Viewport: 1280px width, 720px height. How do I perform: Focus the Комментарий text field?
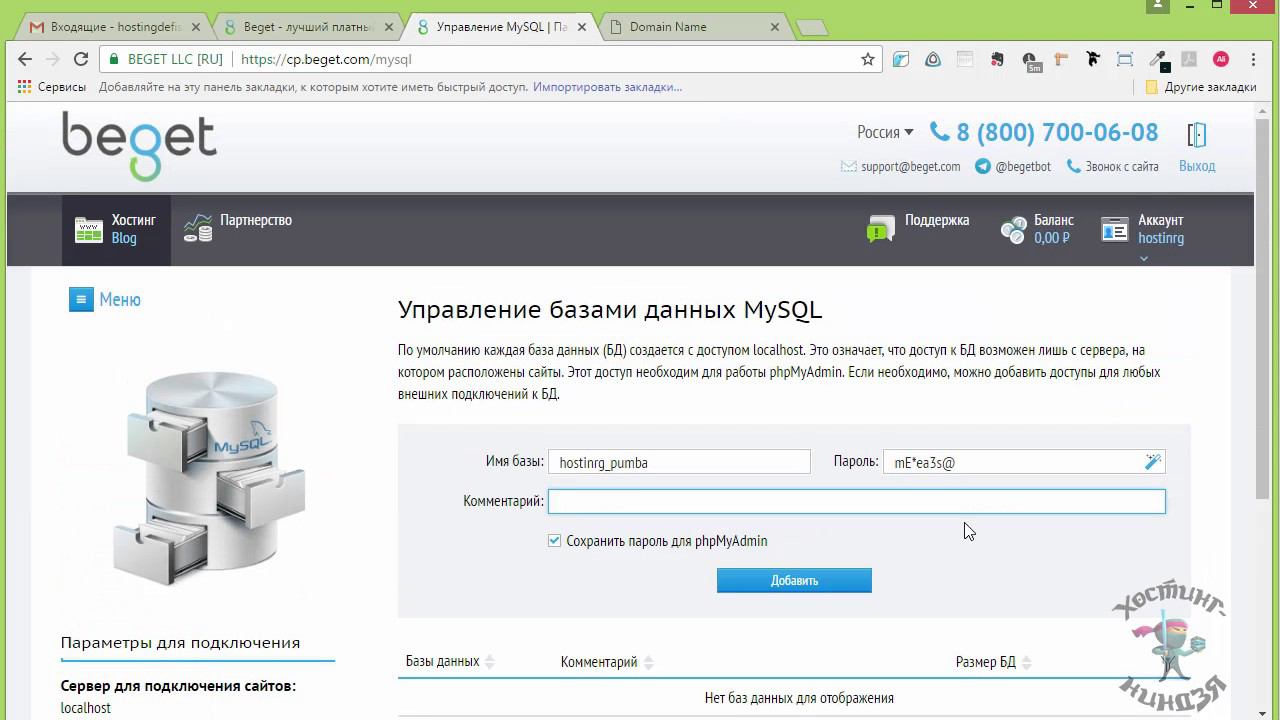point(857,501)
